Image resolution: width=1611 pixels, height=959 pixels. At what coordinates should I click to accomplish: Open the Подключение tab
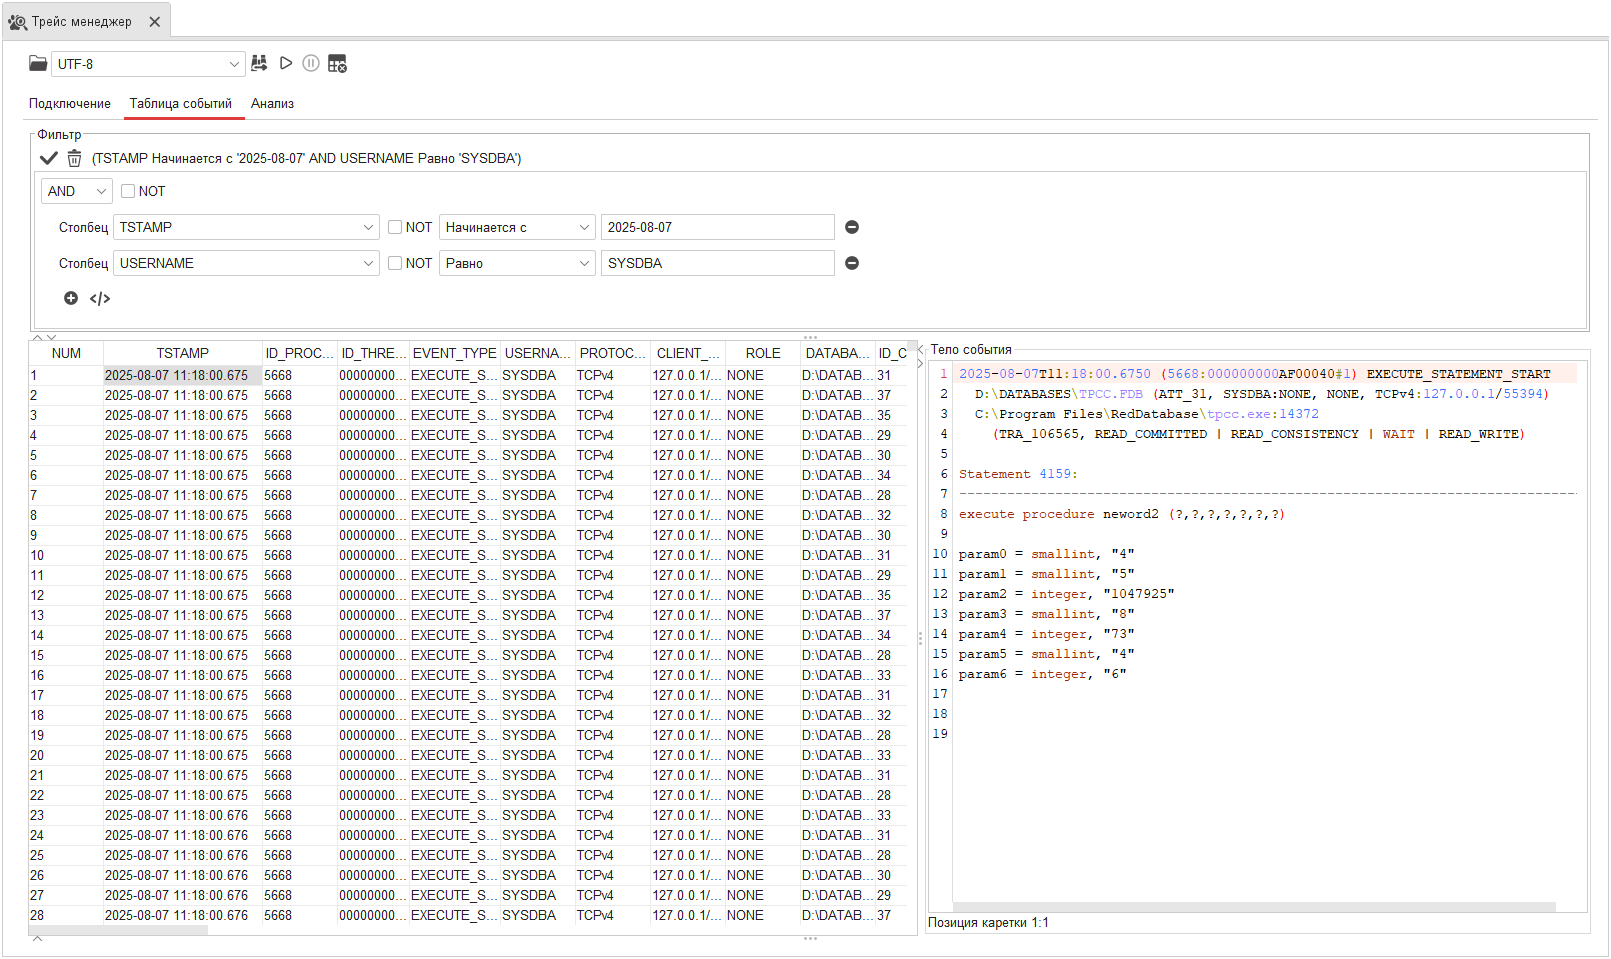point(69,103)
